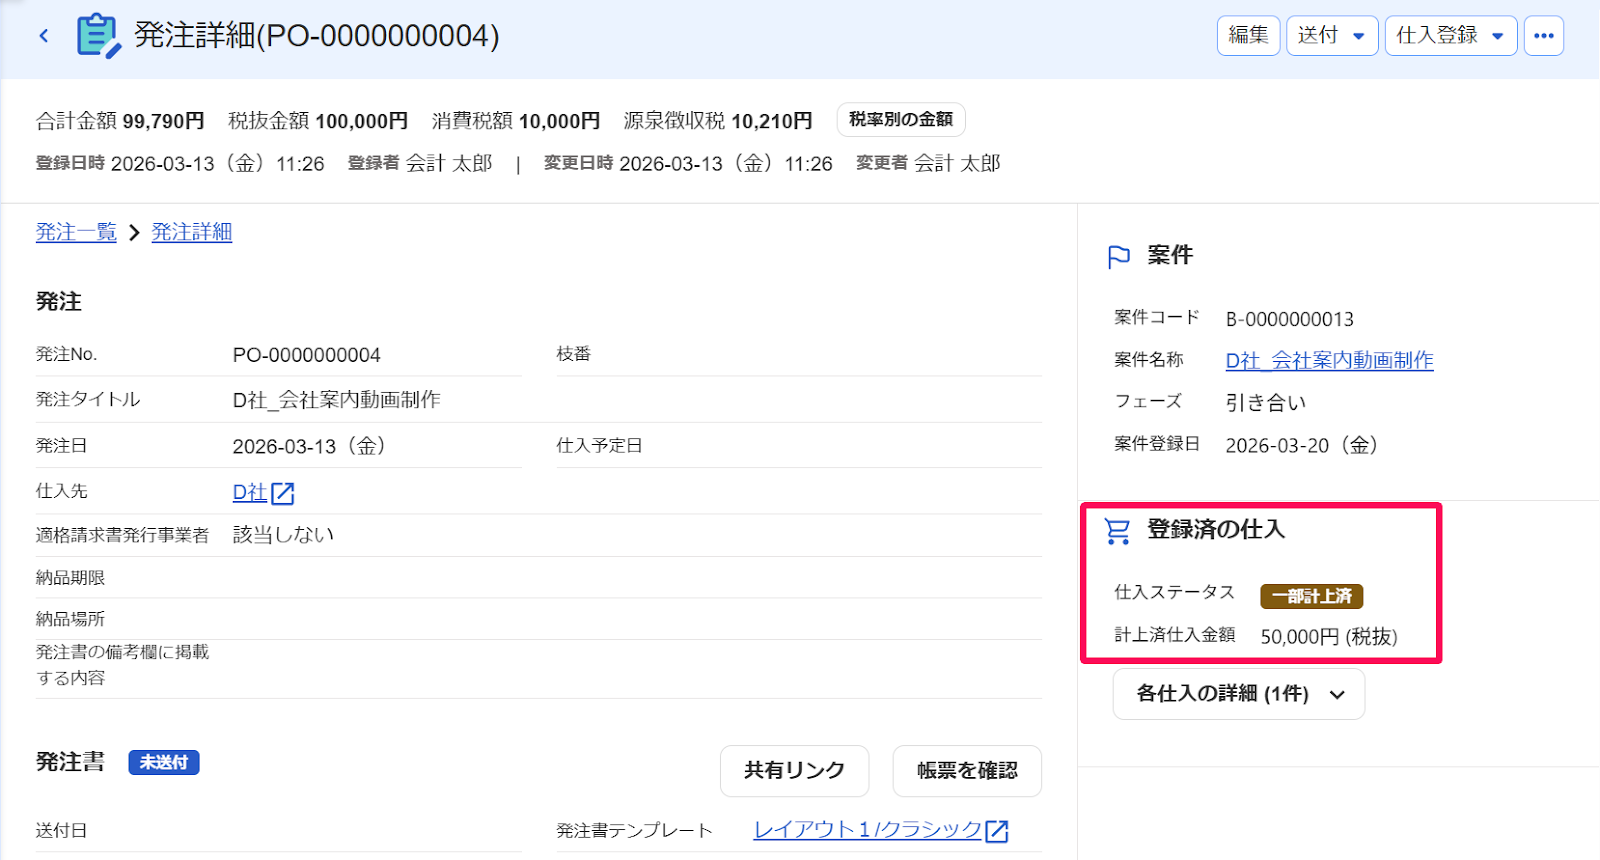1600x860 pixels.
Task: Click the 帳票を確認 button
Action: [x=967, y=771]
